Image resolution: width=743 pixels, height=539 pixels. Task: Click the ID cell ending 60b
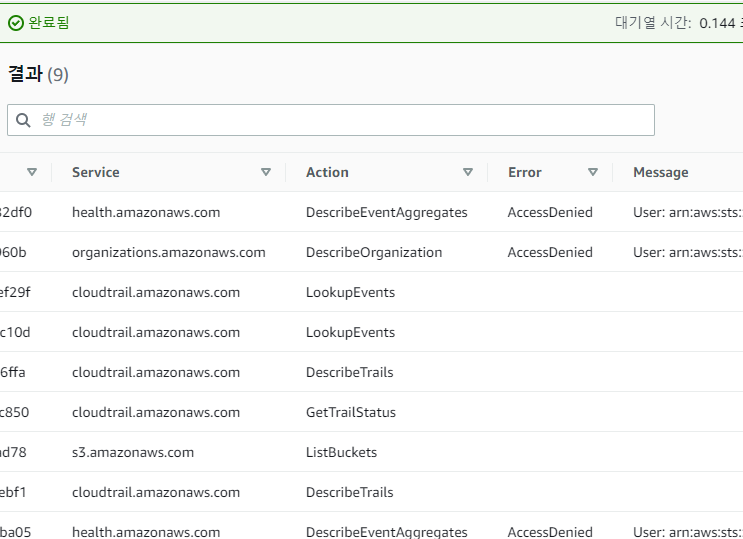pyautogui.click(x=13, y=252)
